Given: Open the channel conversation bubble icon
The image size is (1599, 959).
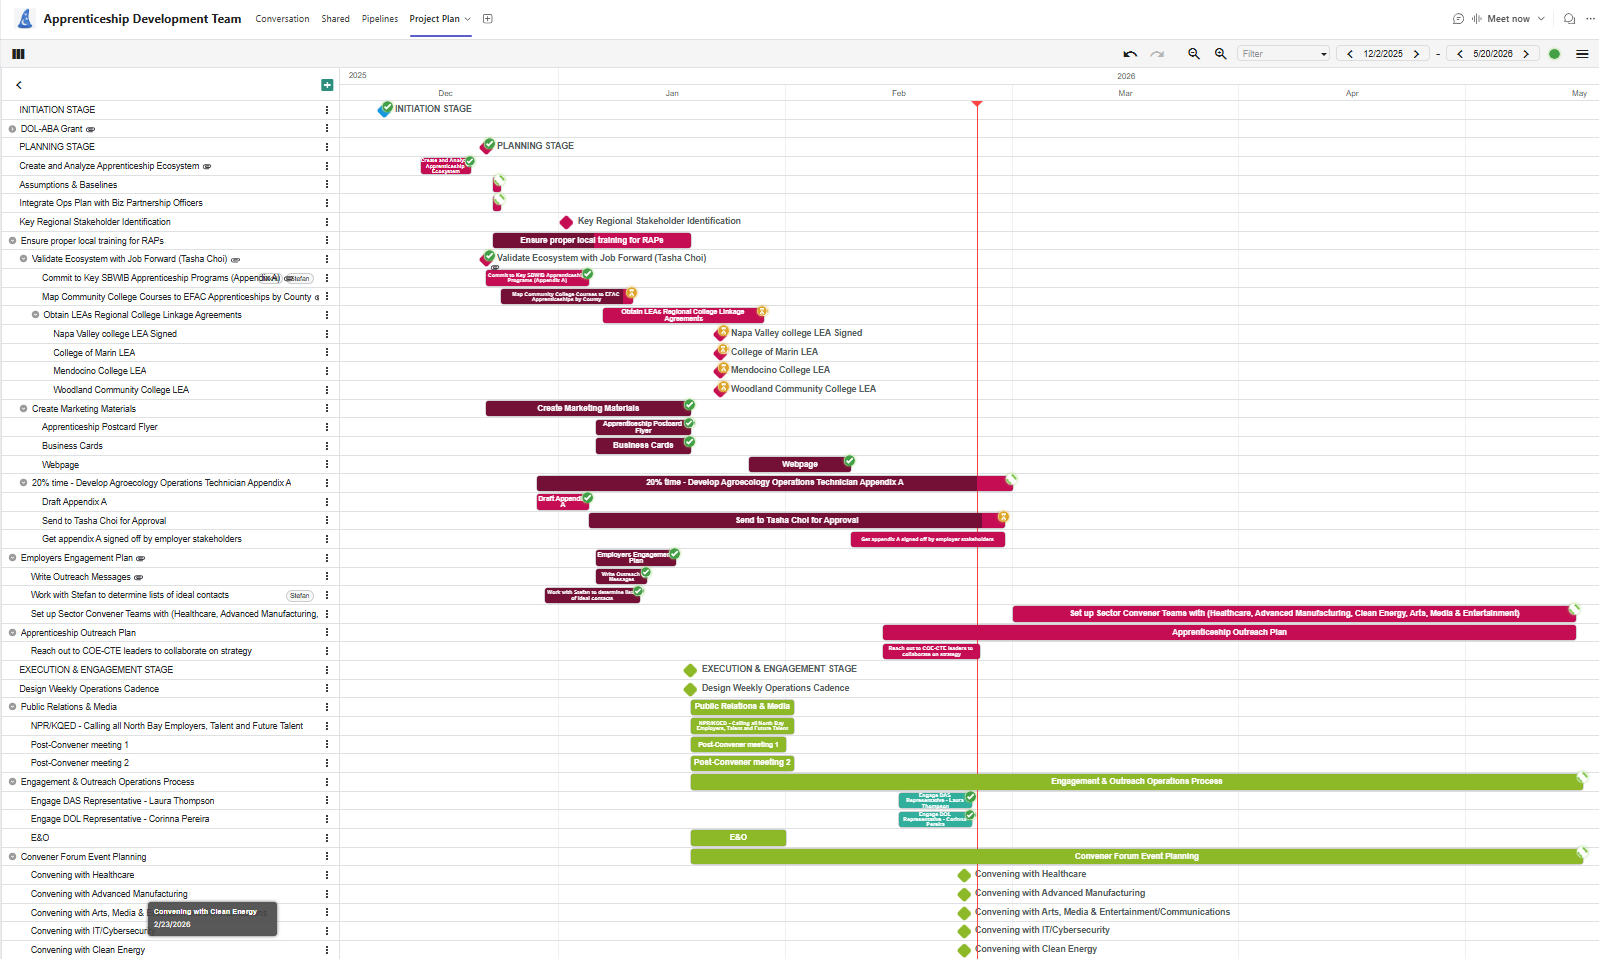Looking at the screenshot, I should pos(1458,19).
